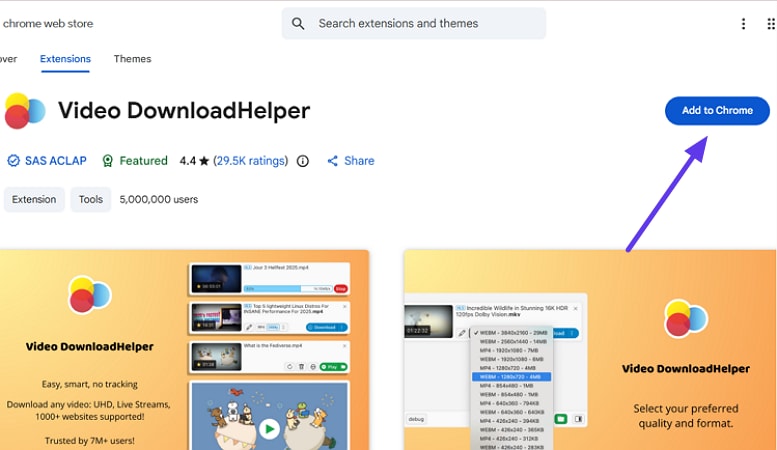777x450 pixels.
Task: Click the verified publisher badge icon
Action: pyautogui.click(x=13, y=161)
